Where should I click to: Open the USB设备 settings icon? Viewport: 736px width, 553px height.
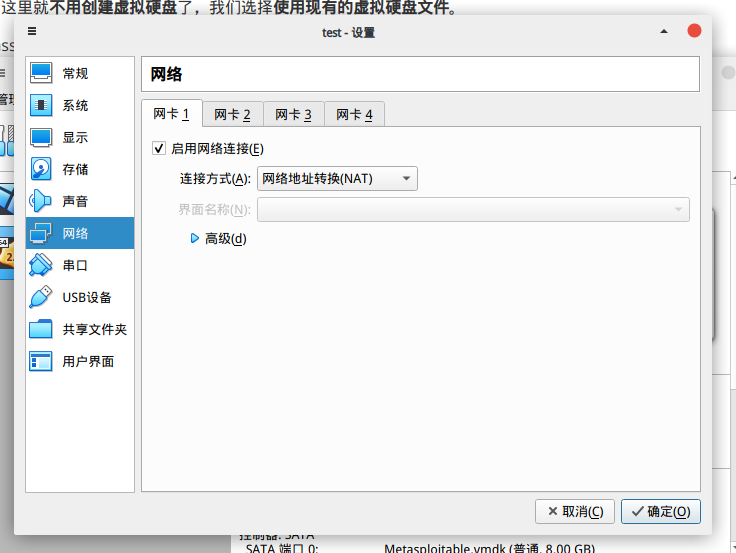pyautogui.click(x=41, y=297)
